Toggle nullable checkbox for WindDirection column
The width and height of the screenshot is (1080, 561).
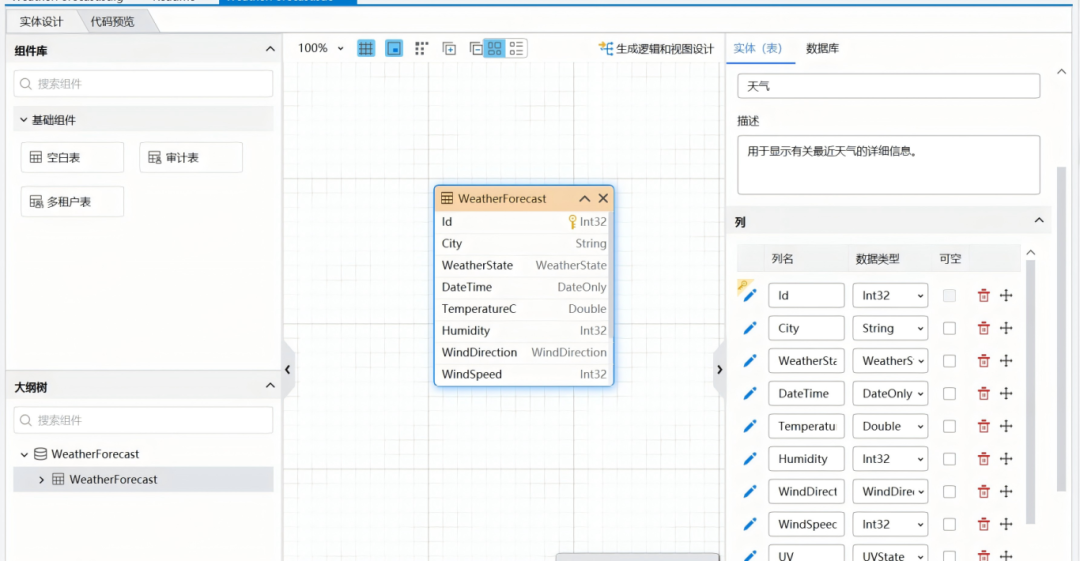(x=949, y=491)
